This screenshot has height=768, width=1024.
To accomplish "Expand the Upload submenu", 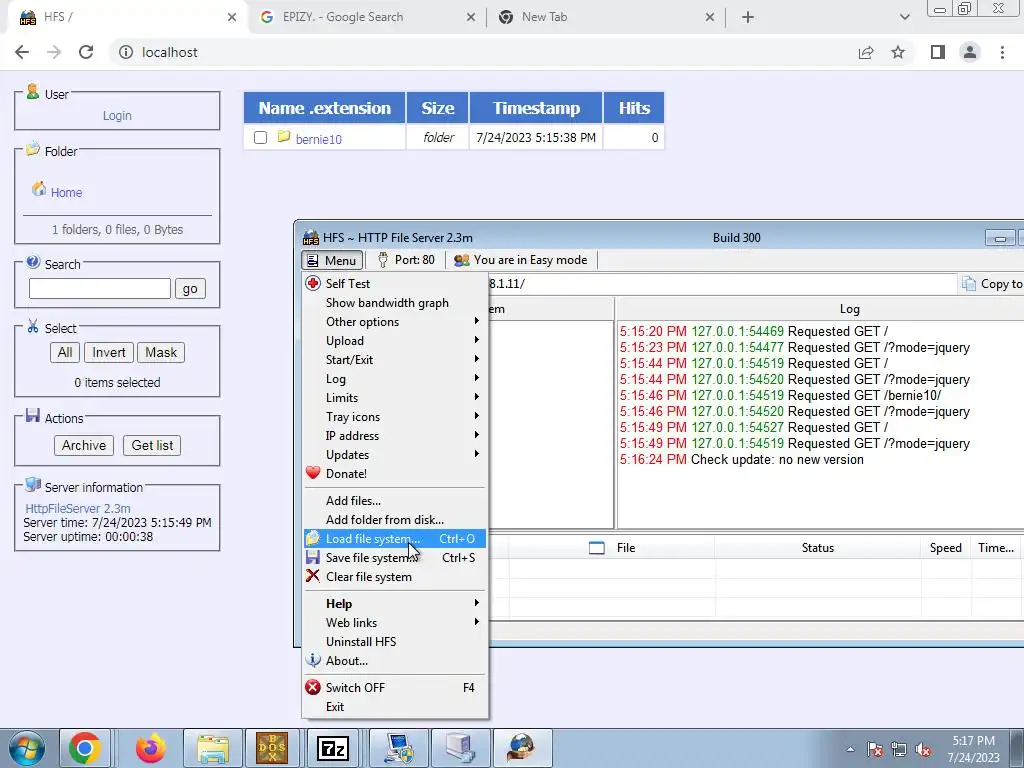I will click(394, 341).
